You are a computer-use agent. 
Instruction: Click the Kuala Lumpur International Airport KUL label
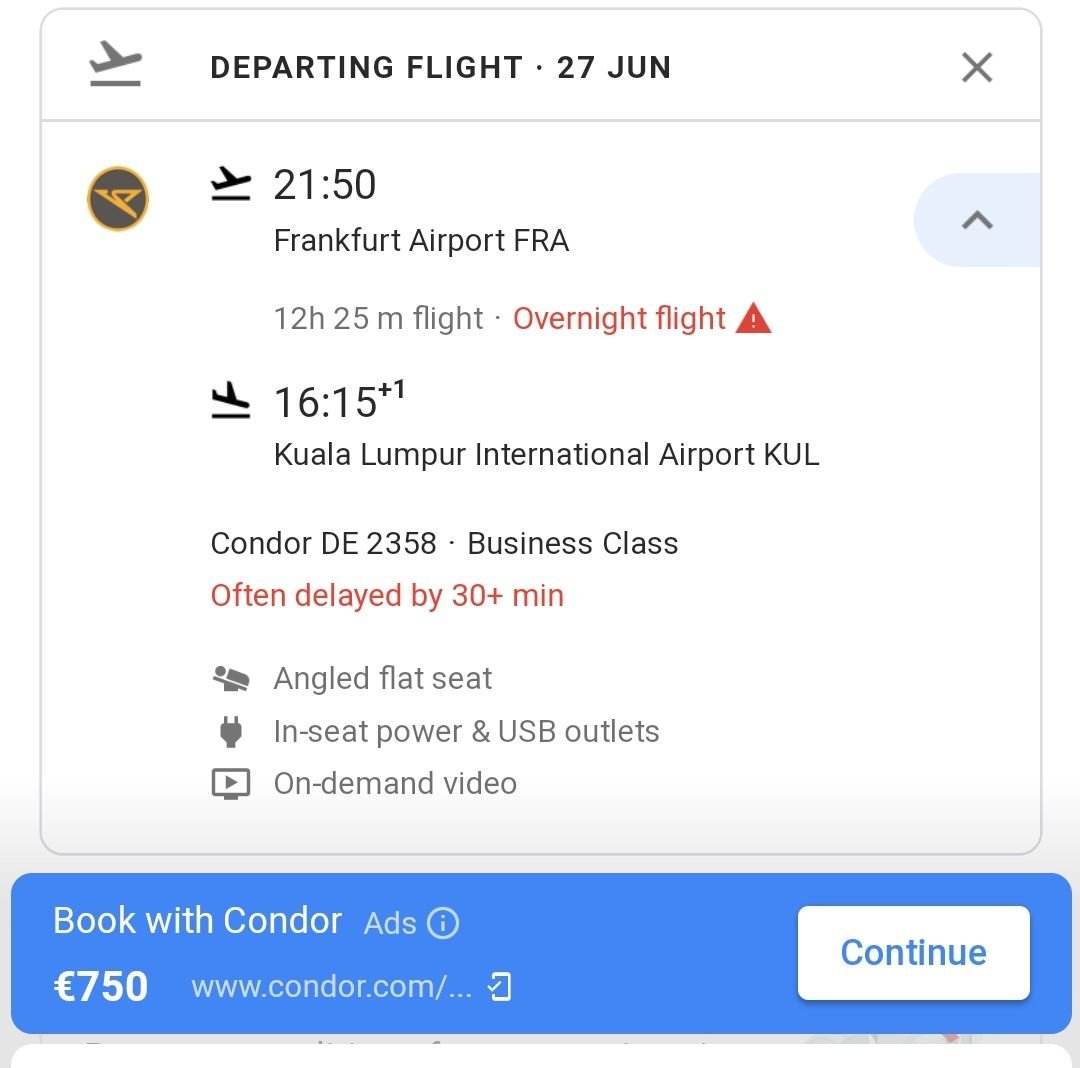coord(547,454)
